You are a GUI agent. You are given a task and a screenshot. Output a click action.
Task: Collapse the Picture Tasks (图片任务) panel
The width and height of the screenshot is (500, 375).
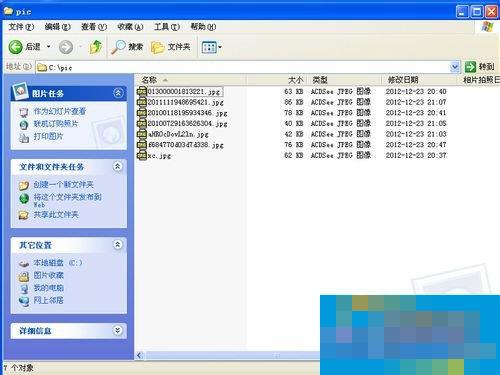(118, 93)
